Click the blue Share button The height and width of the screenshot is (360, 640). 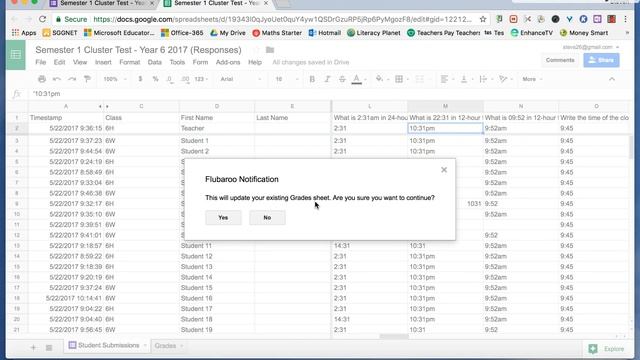[x=601, y=60]
